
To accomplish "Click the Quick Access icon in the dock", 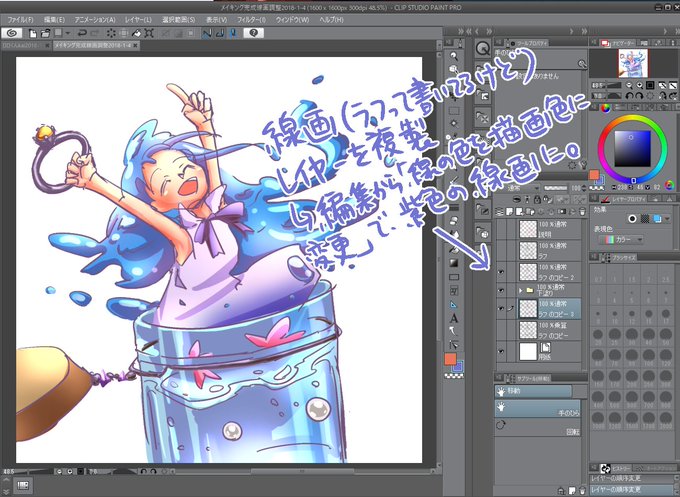I will [482, 49].
